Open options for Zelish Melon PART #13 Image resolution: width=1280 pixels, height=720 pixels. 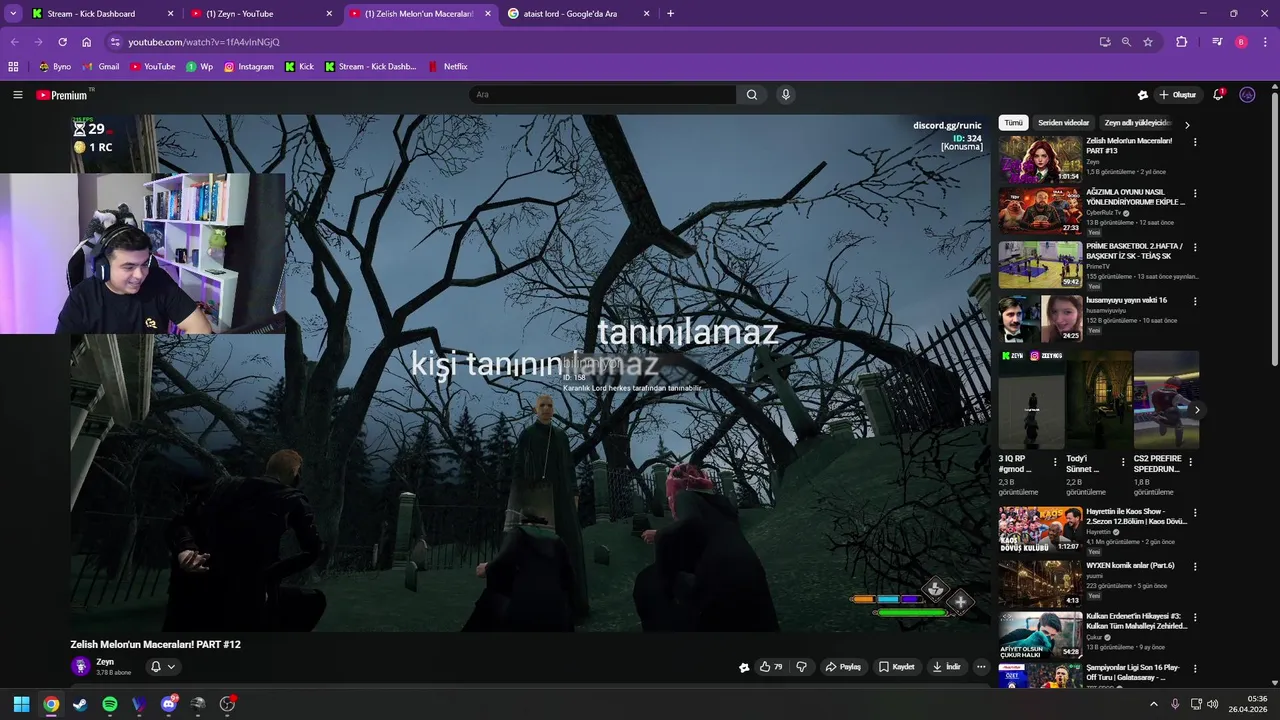point(1195,142)
